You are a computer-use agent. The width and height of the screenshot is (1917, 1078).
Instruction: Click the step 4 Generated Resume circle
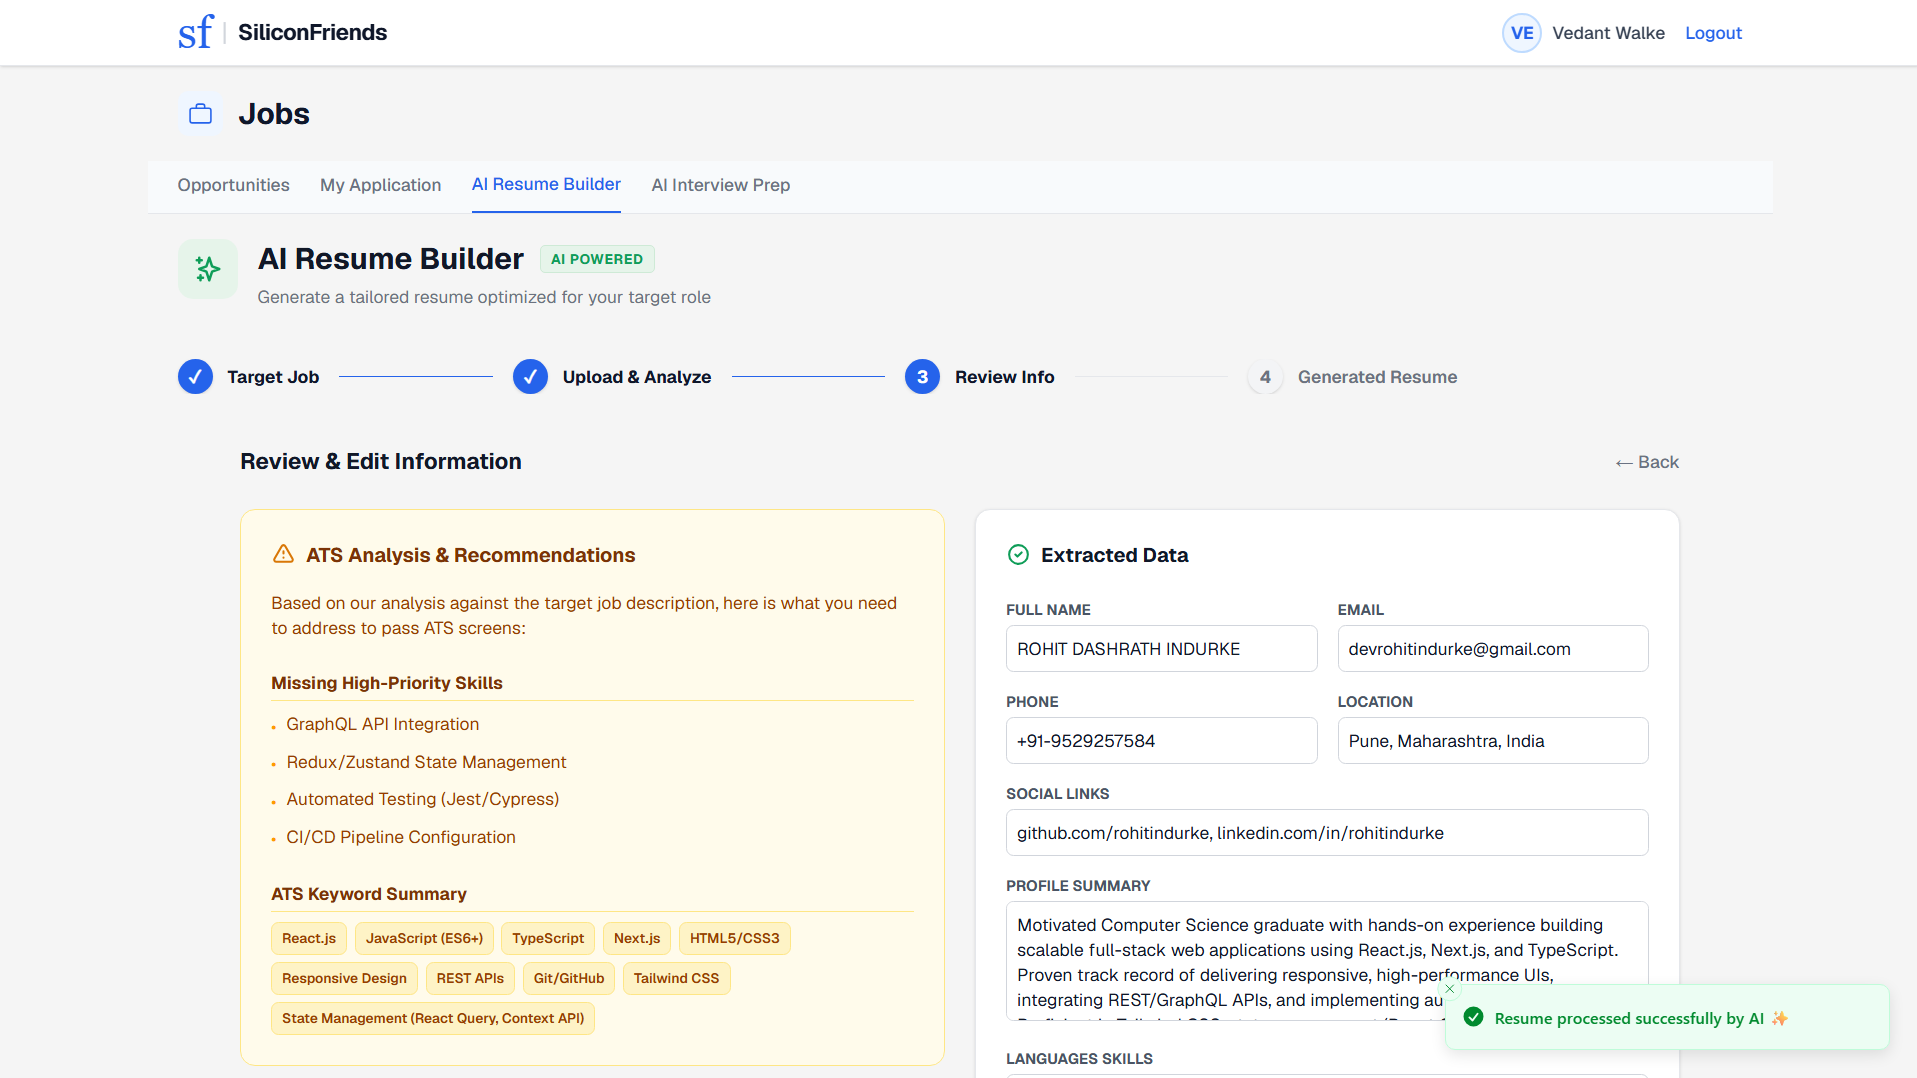(x=1265, y=377)
